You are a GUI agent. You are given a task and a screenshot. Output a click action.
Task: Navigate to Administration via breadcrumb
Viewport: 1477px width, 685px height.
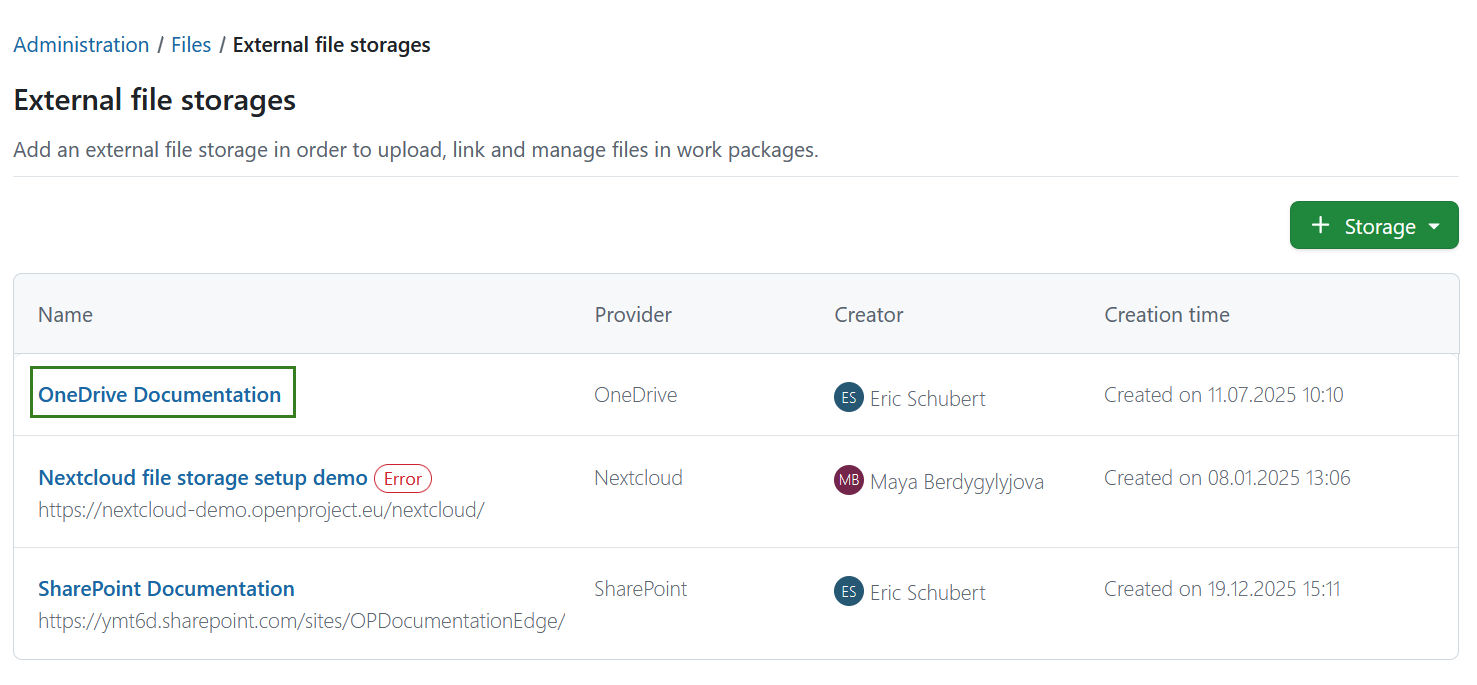(81, 44)
